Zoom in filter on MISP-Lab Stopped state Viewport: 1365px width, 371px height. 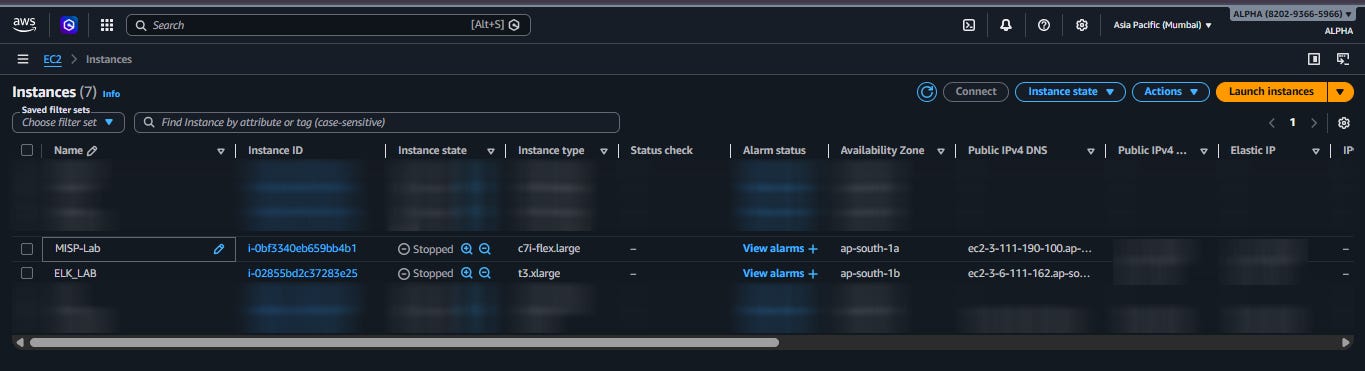pos(466,249)
